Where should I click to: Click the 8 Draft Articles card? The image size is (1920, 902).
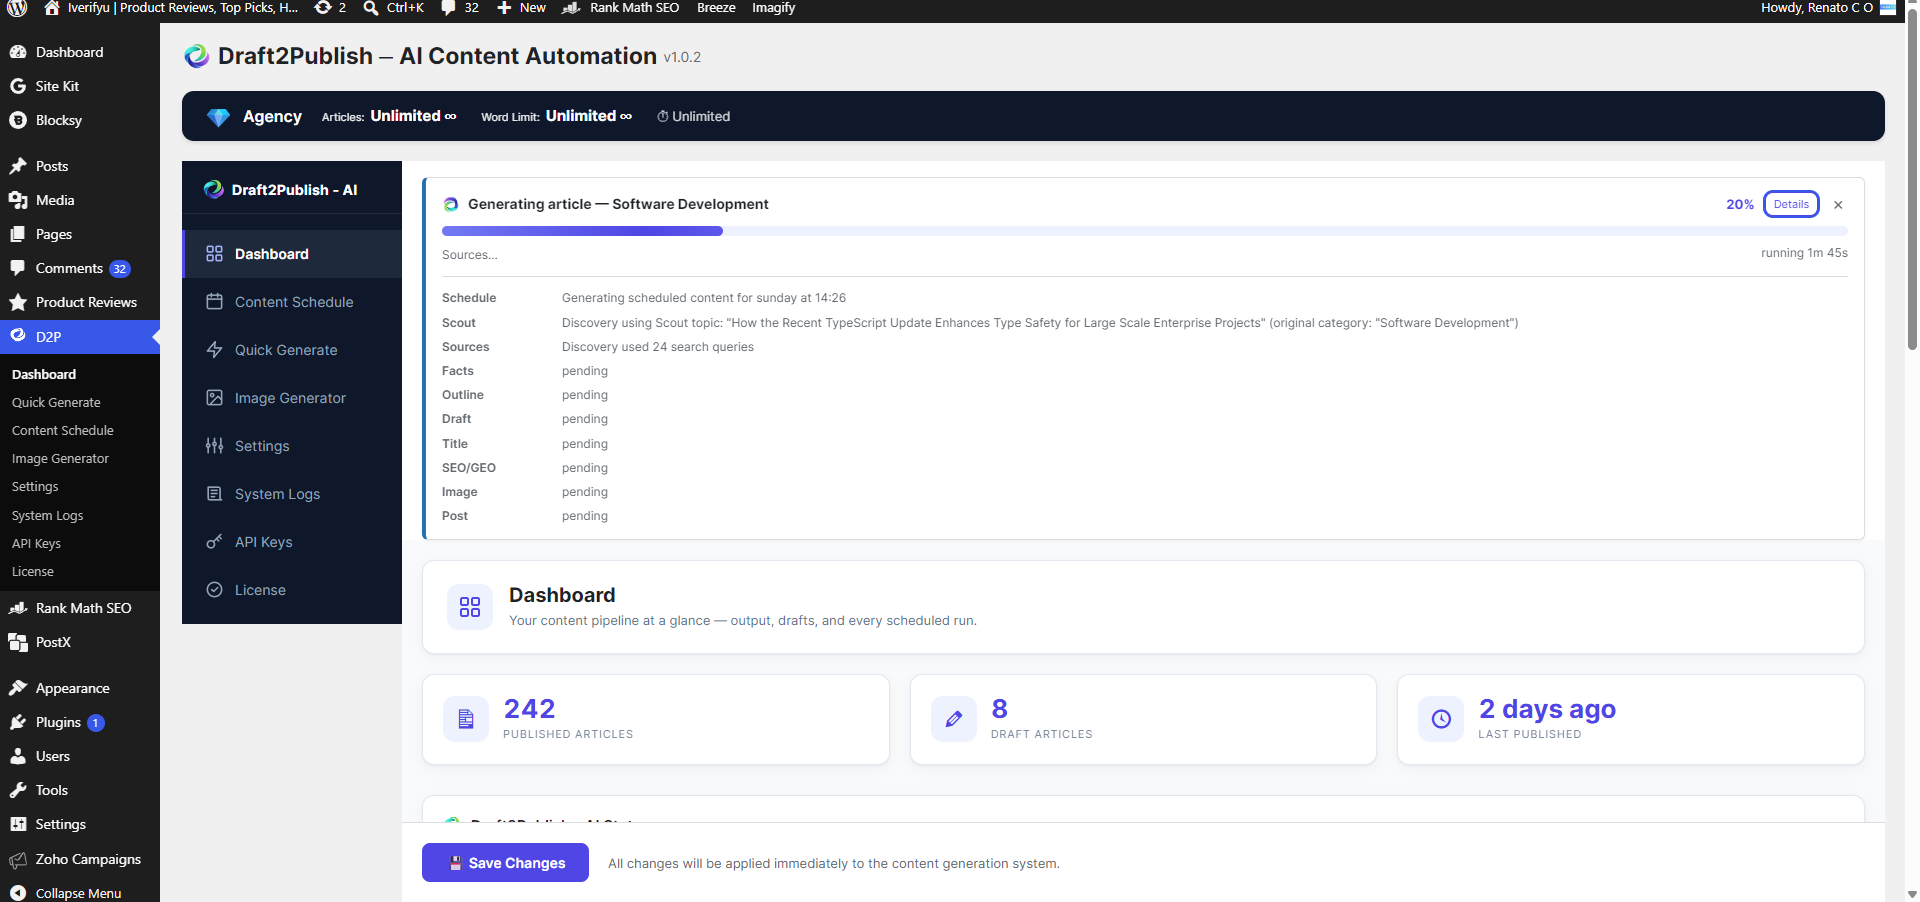pos(1143,720)
